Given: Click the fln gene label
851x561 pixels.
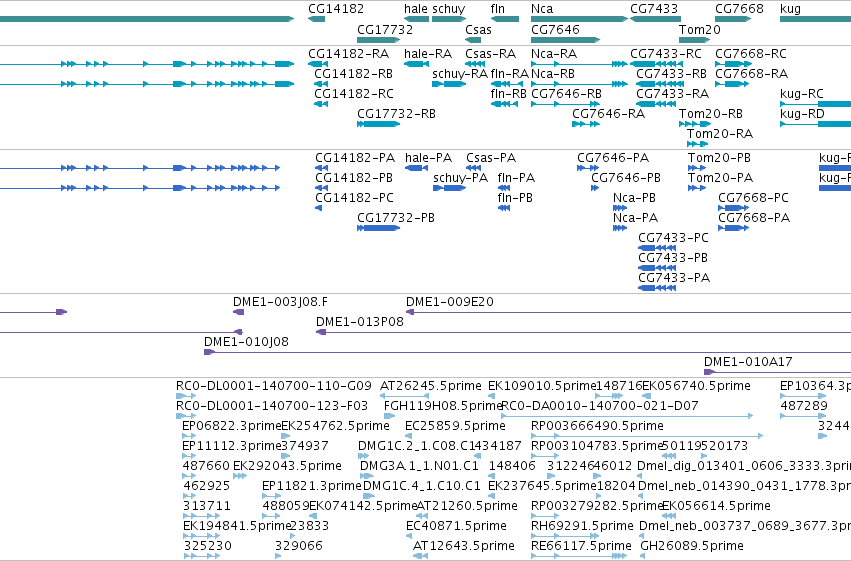Looking at the screenshot, I should tap(498, 9).
